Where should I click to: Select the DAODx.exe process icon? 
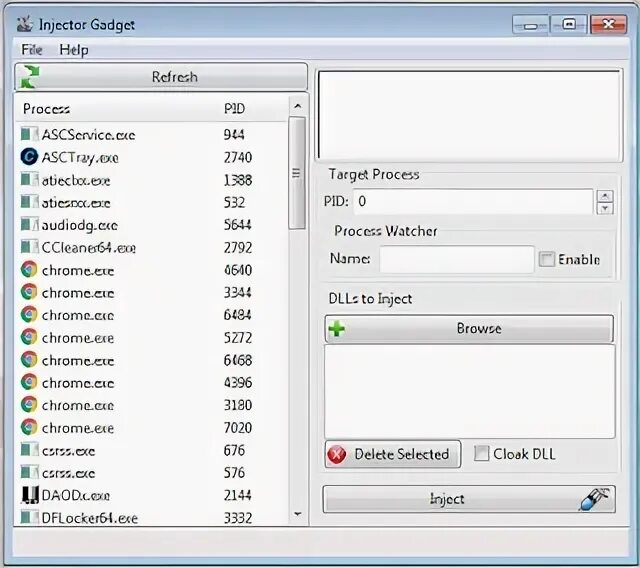(30, 495)
